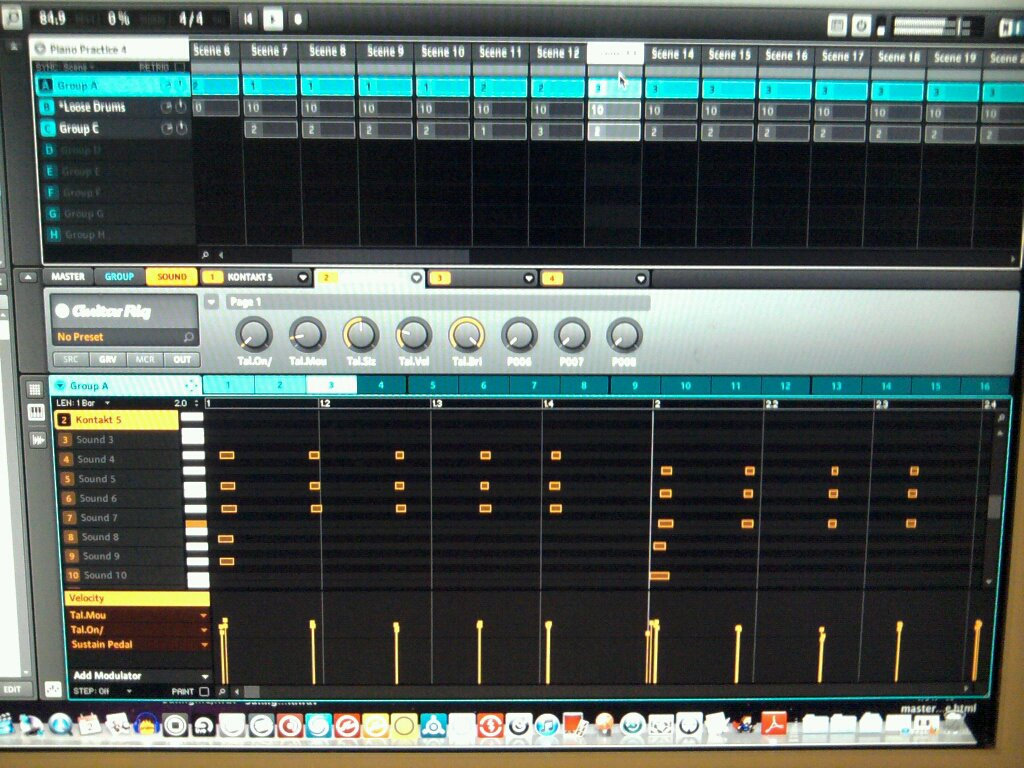Image resolution: width=1024 pixels, height=768 pixels.
Task: Click the Tal.Siz knob
Action: coord(360,335)
